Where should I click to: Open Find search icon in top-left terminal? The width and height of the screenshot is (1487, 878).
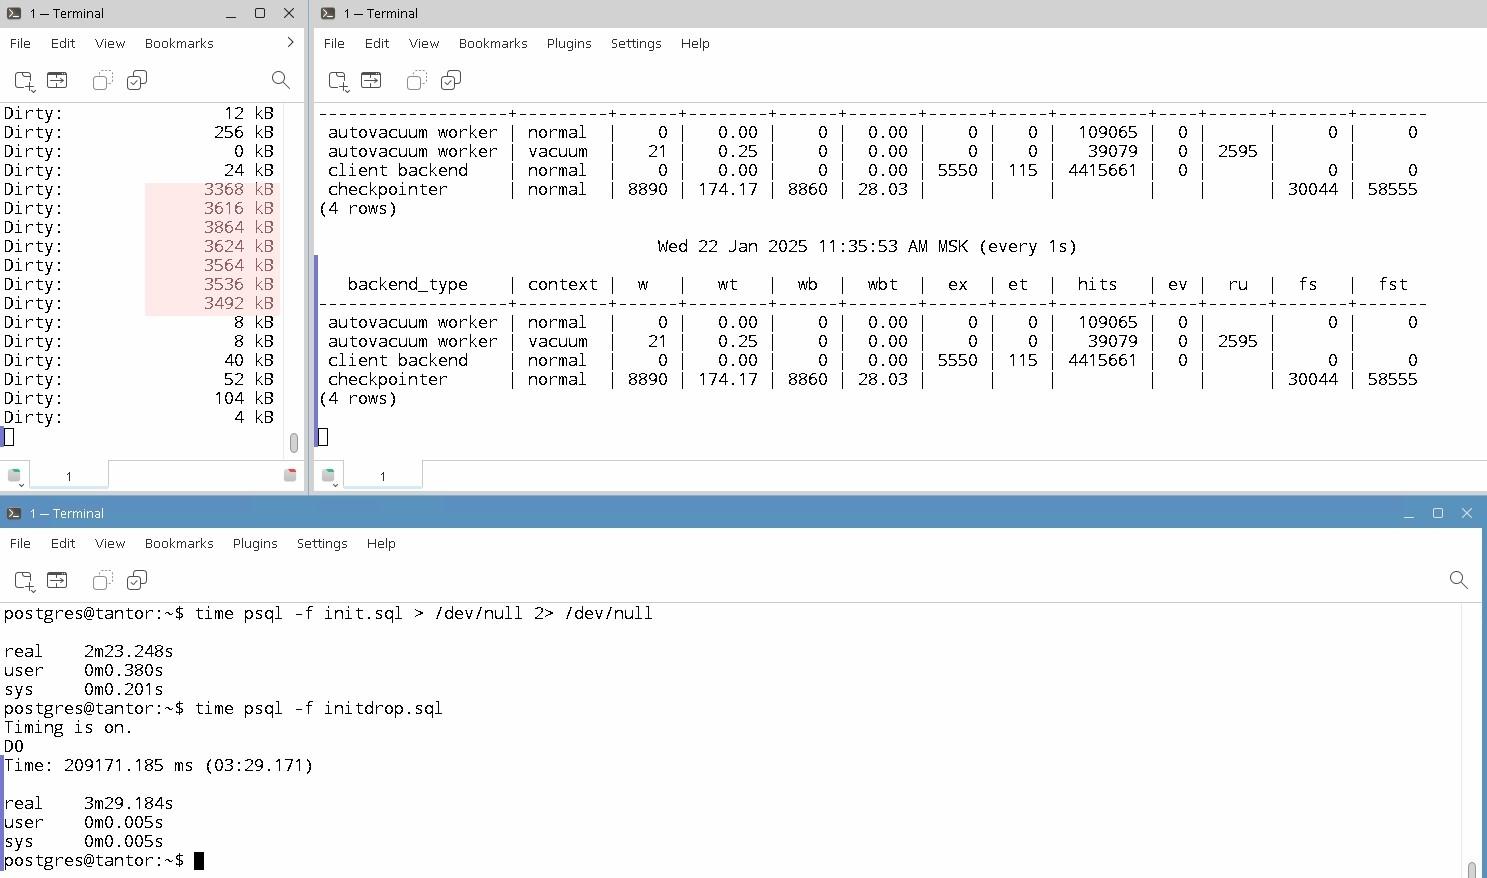[281, 81]
